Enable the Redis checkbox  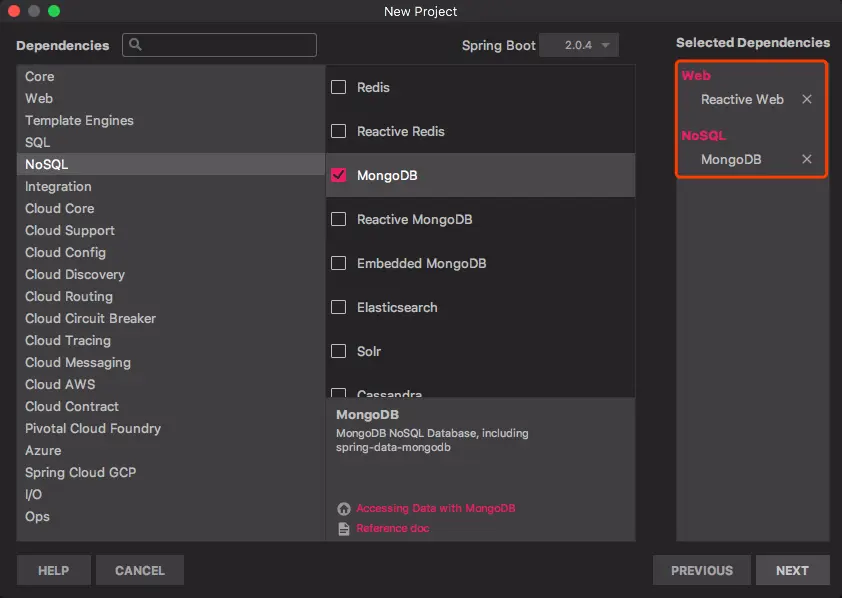click(338, 87)
